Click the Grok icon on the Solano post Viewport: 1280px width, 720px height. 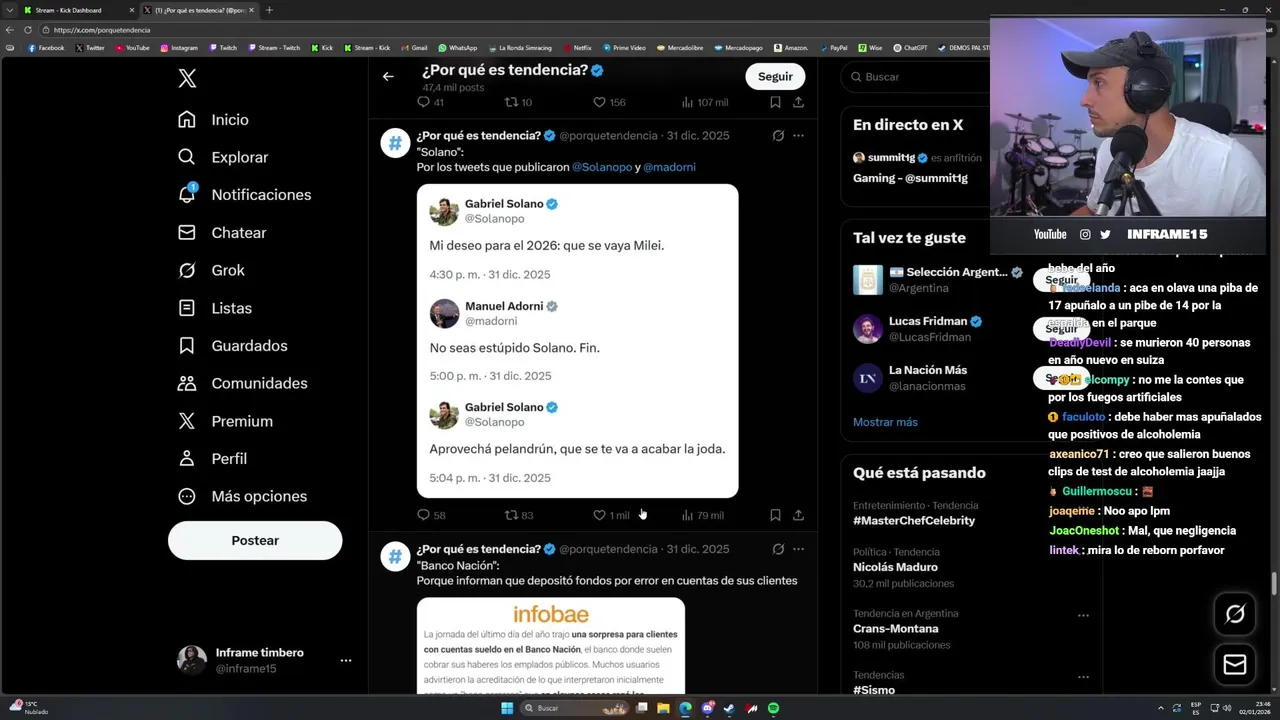click(778, 135)
